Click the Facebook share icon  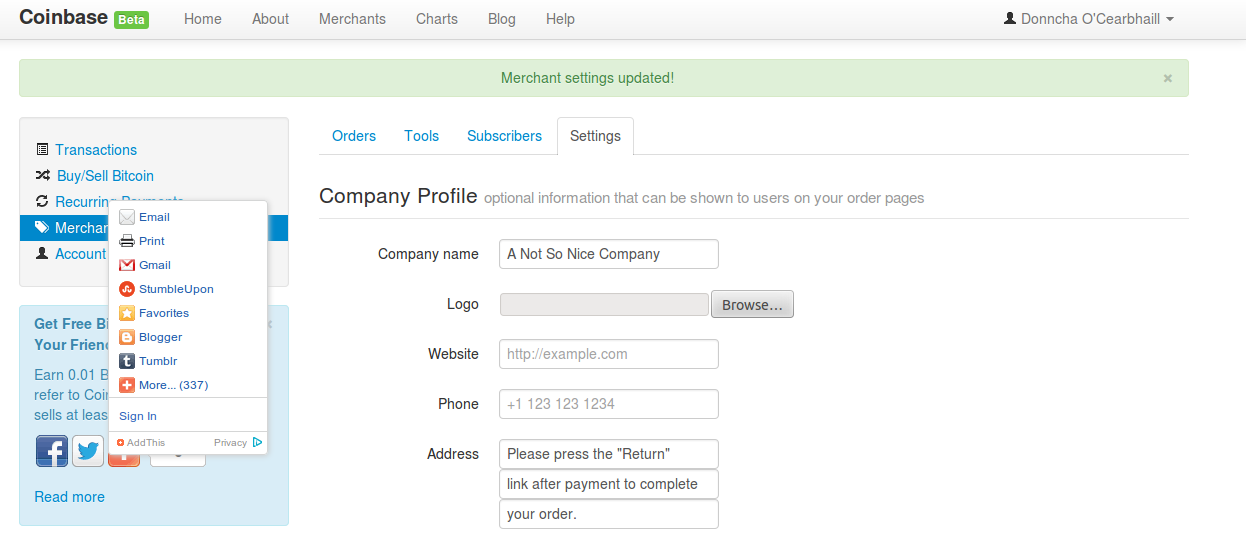[52, 451]
